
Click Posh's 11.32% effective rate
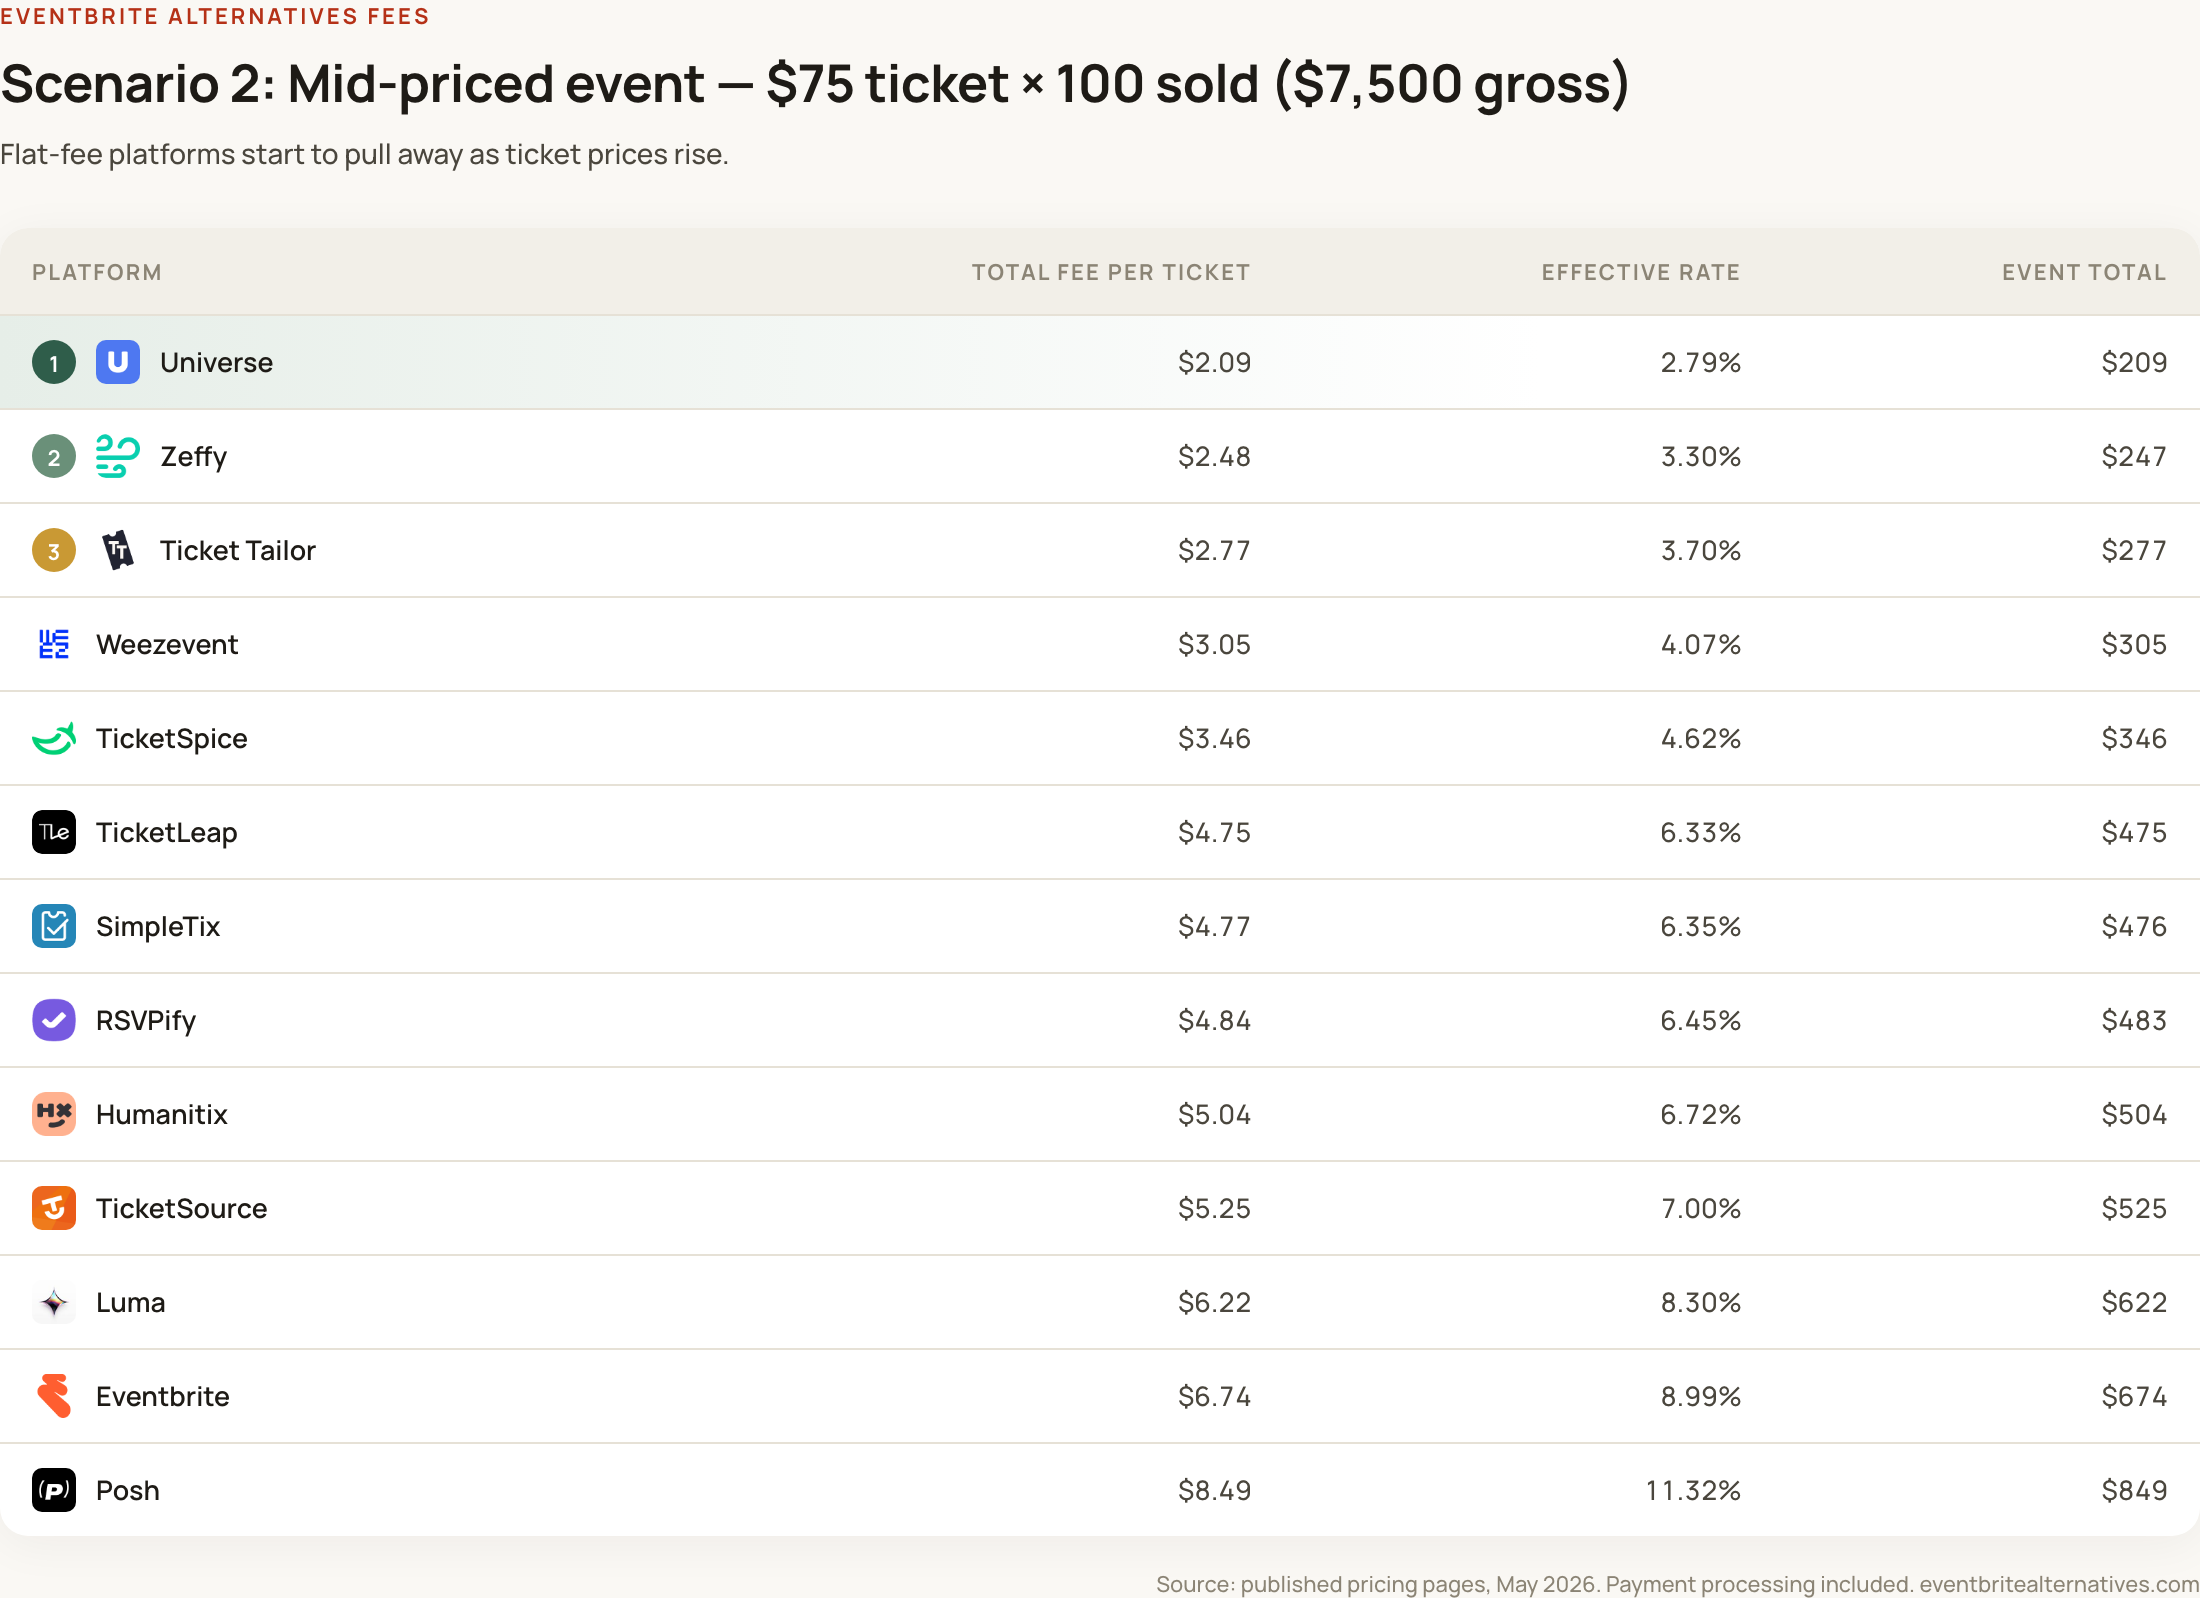click(1693, 1490)
